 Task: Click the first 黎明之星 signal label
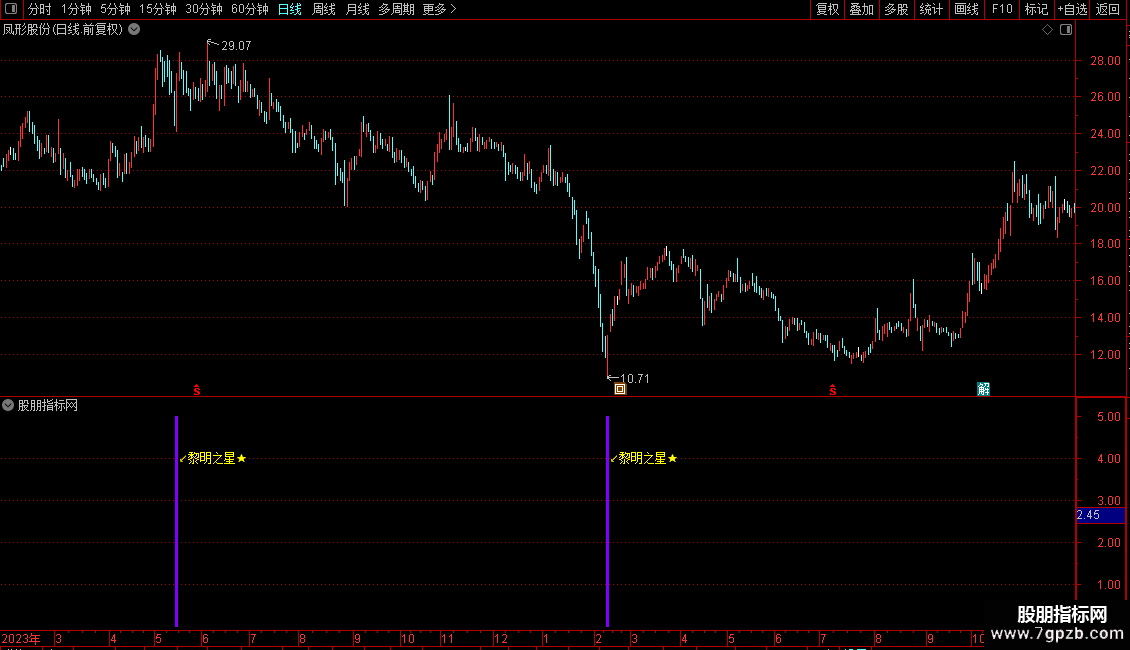point(212,458)
